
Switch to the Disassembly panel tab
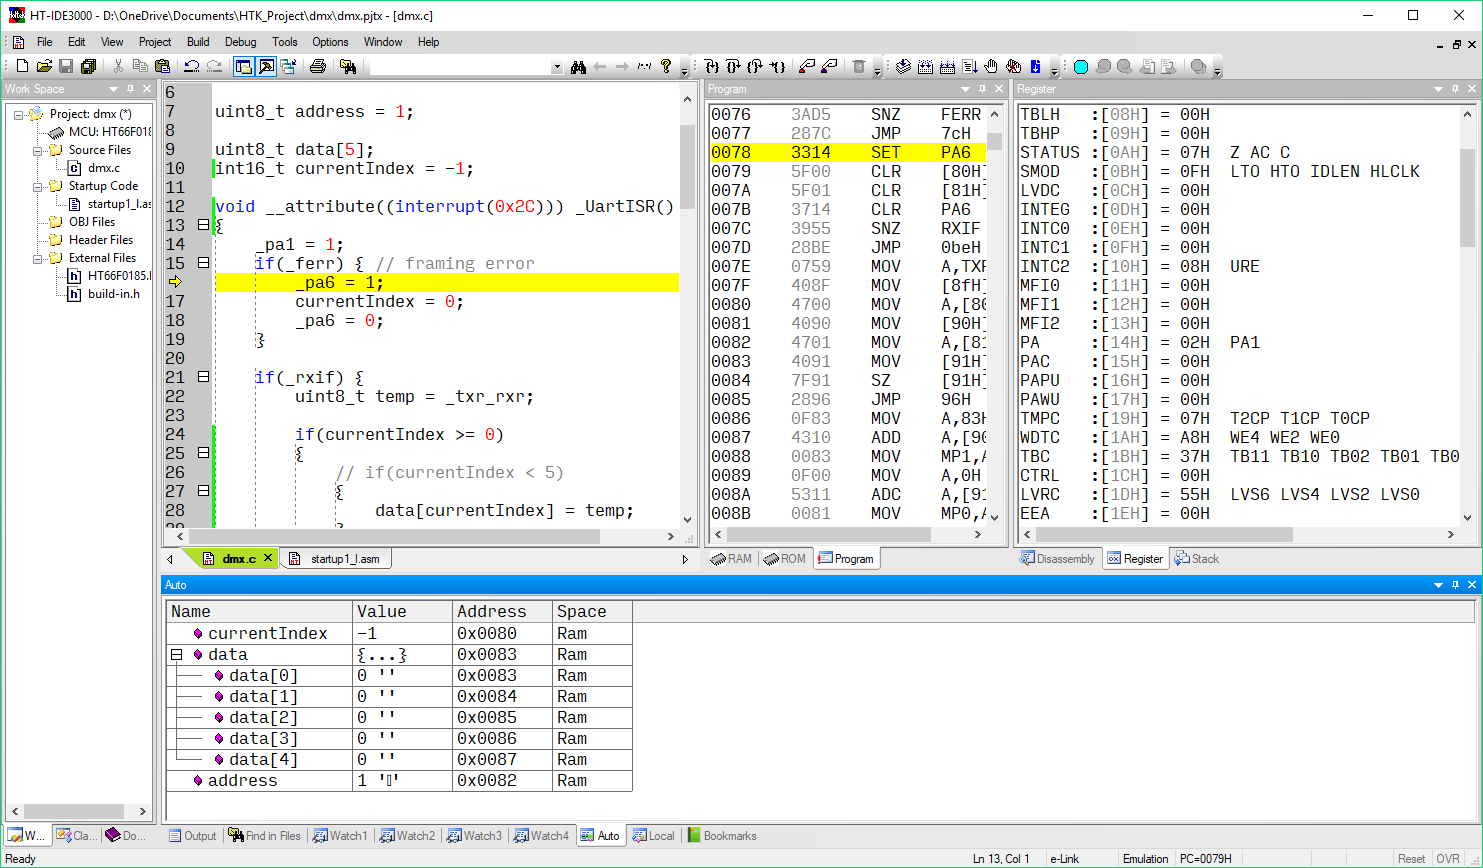pos(1057,559)
